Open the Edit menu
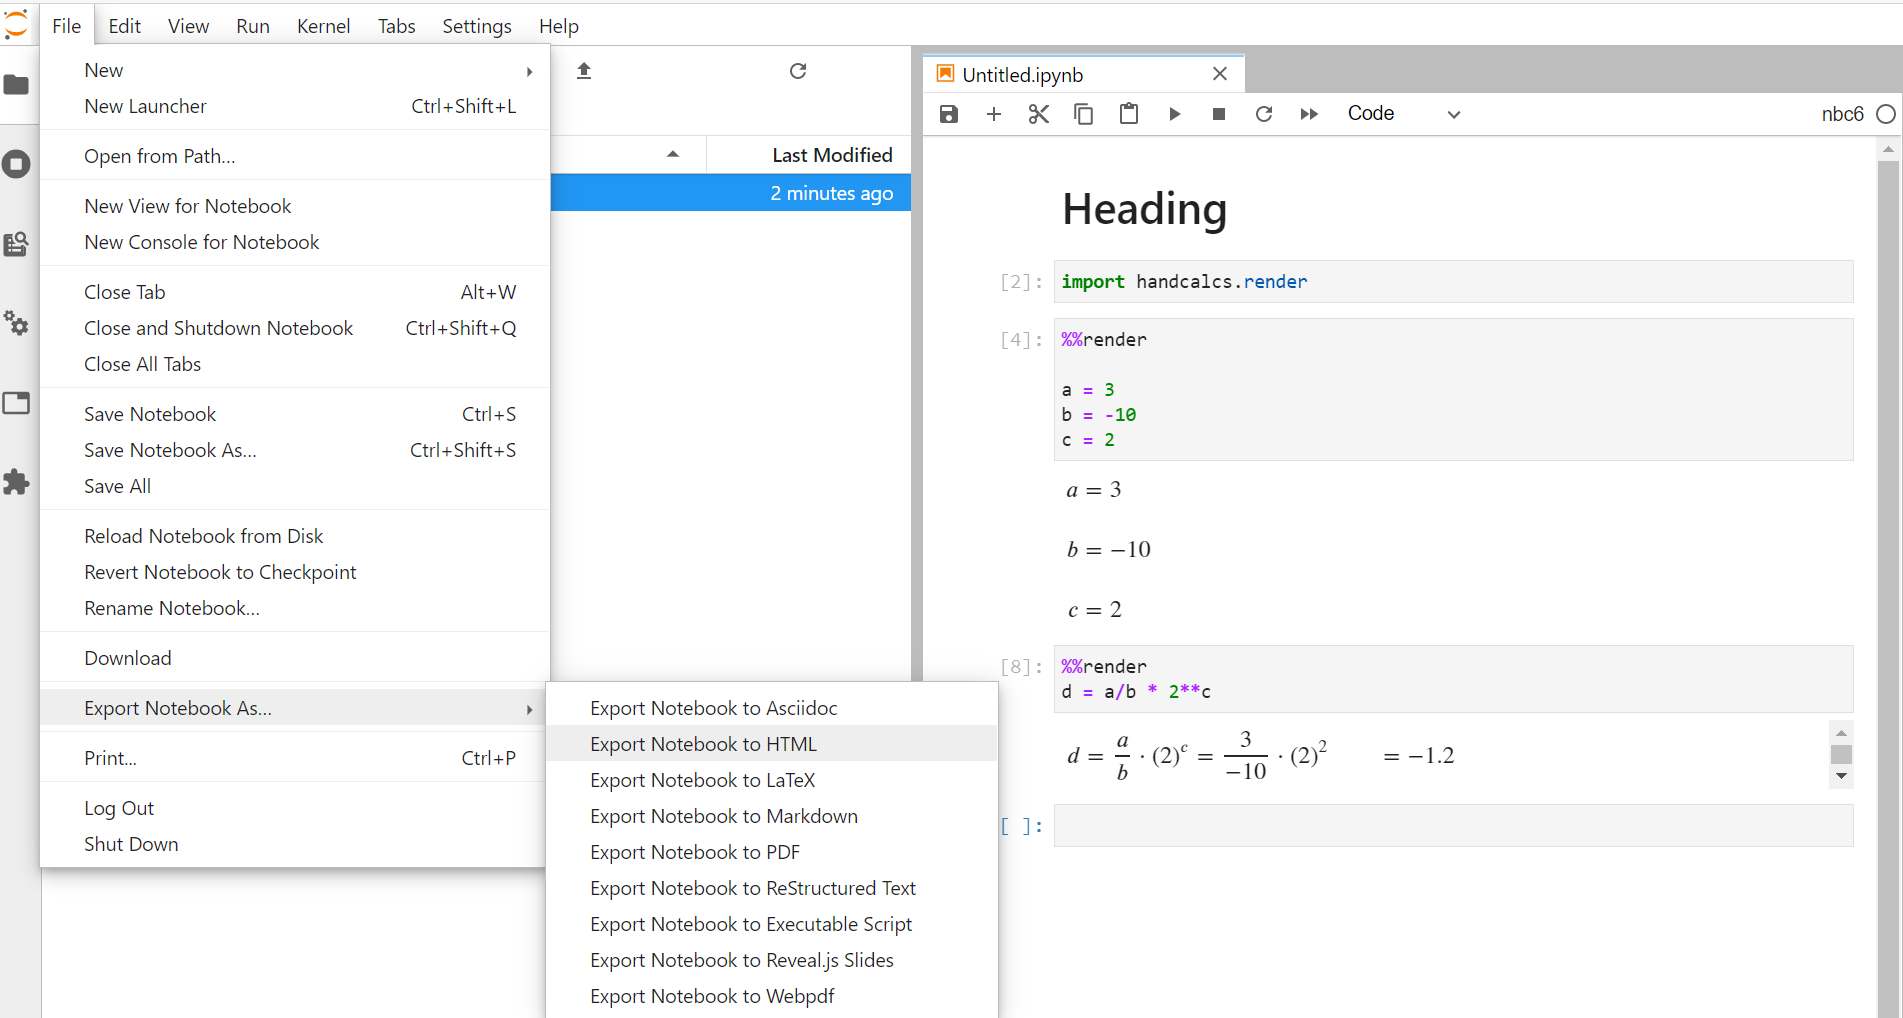Viewport: 1903px width, 1018px height. click(x=124, y=26)
